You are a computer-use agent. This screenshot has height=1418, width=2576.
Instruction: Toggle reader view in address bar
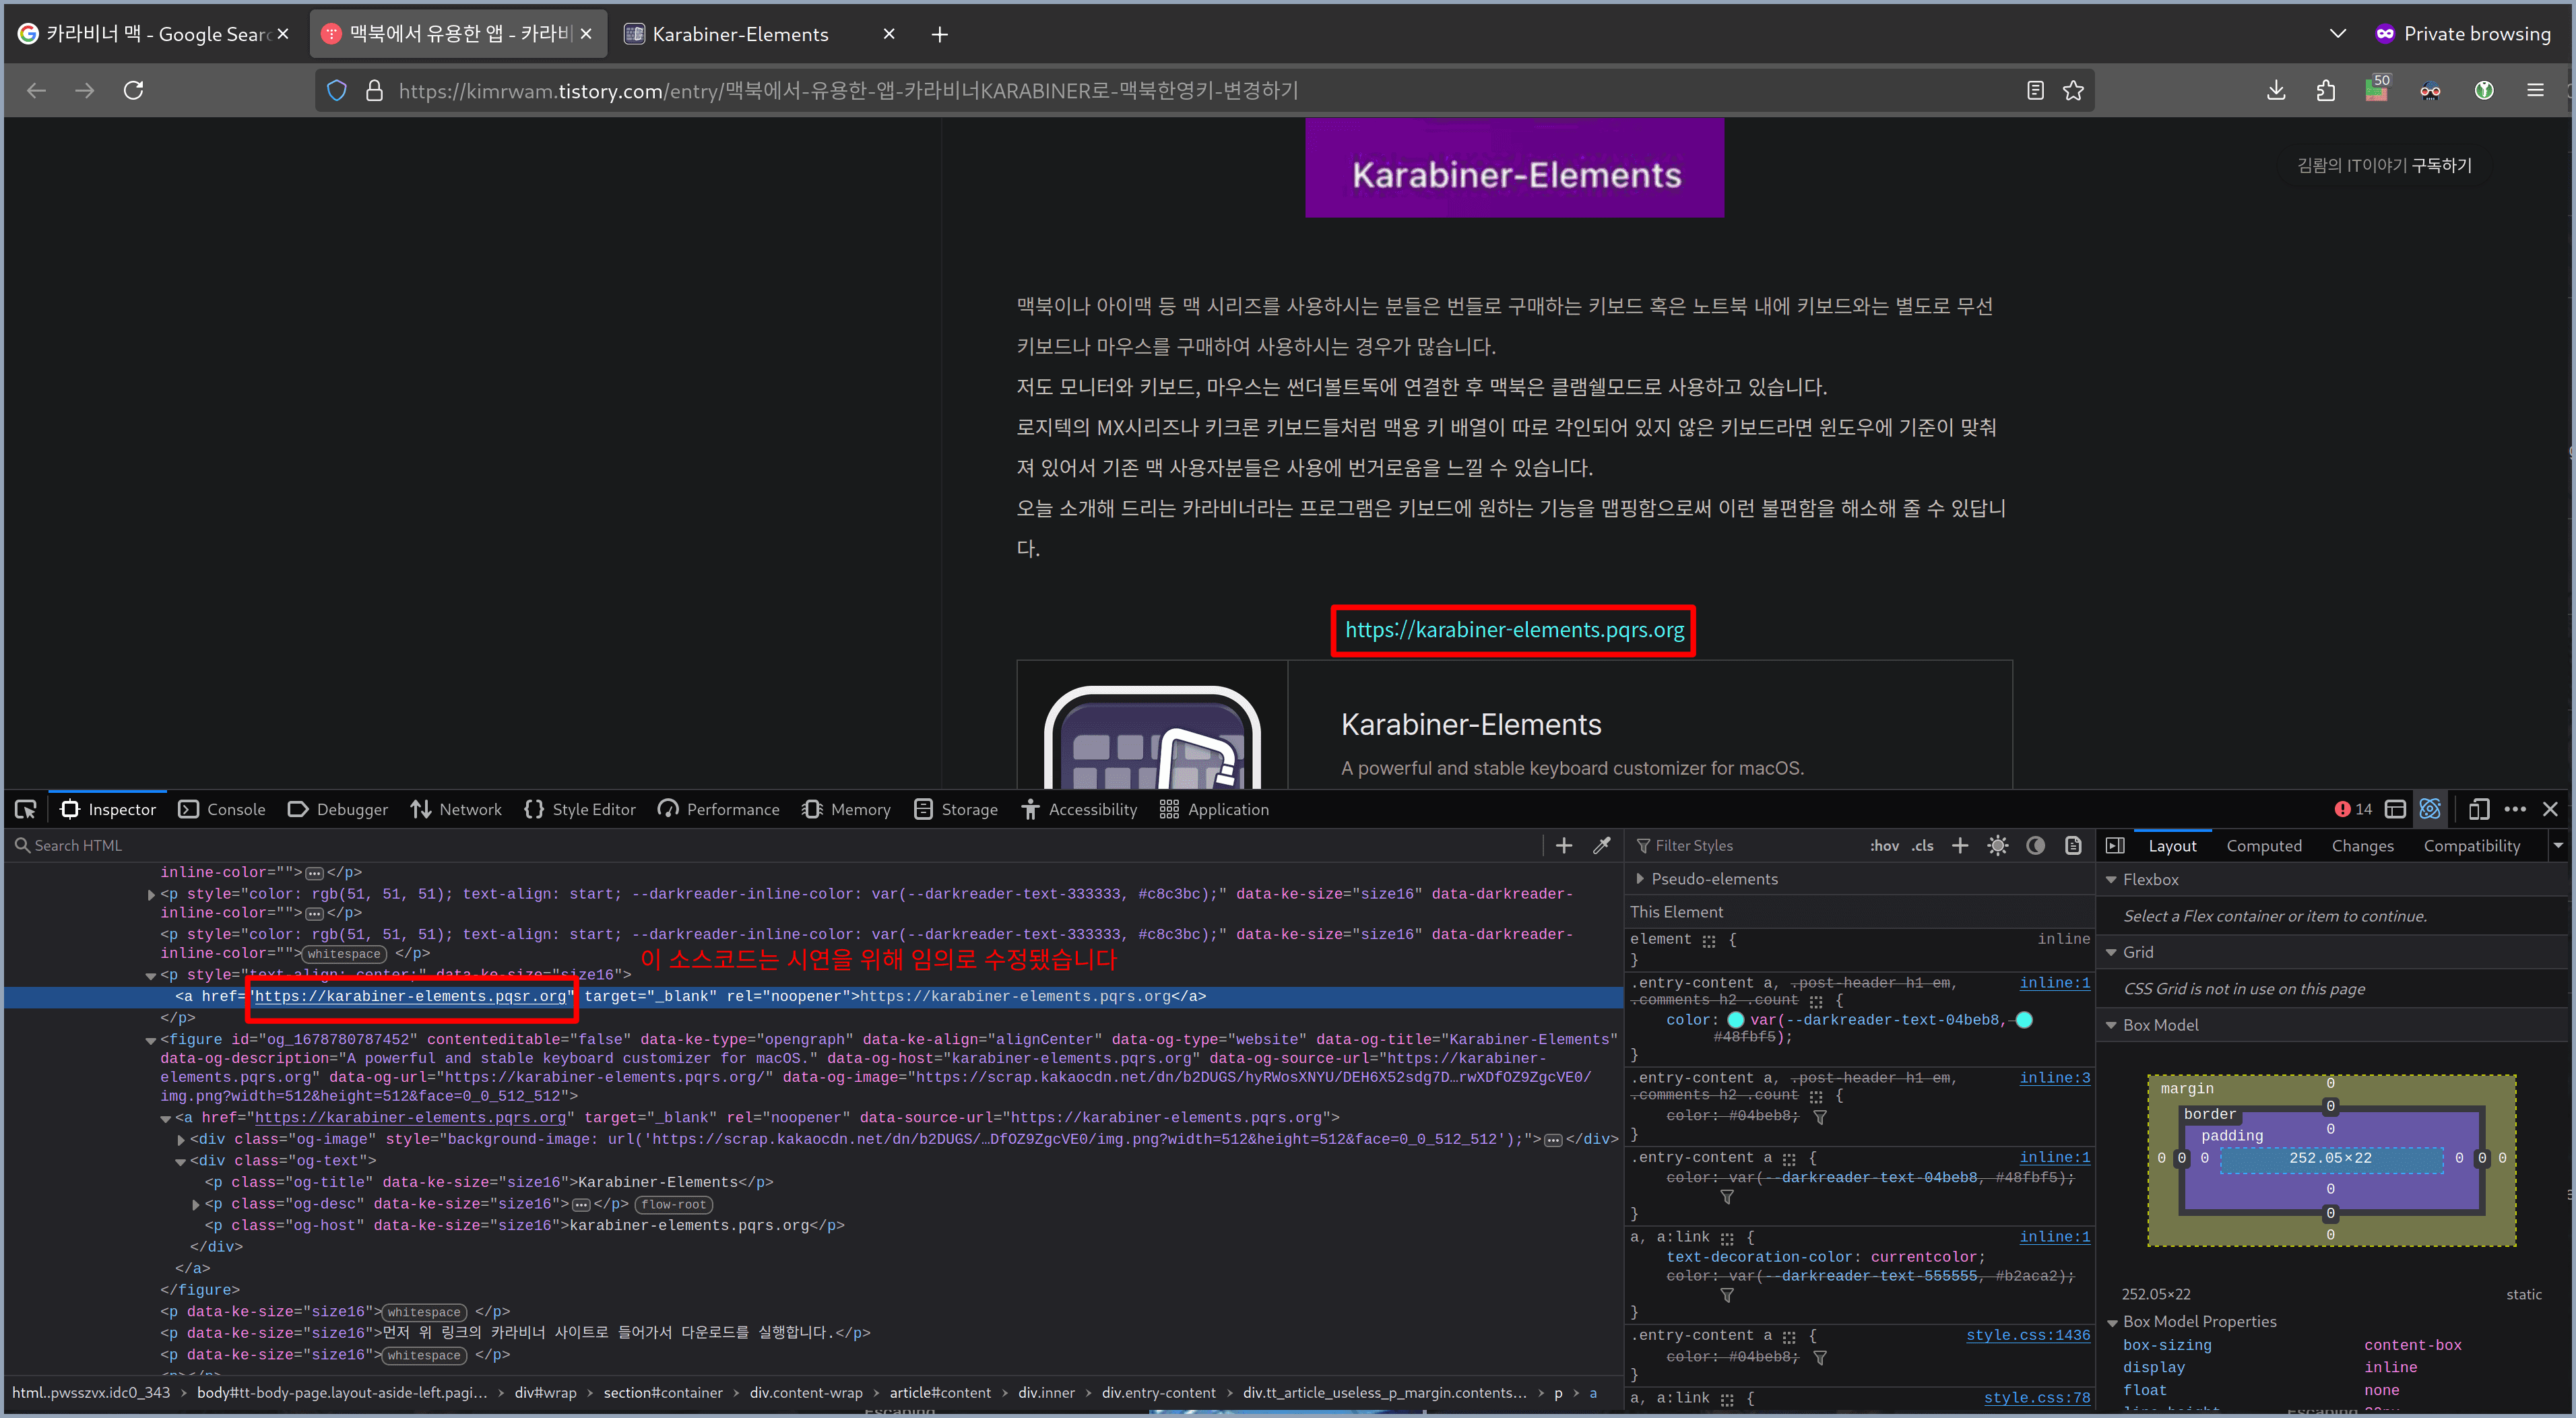tap(2034, 90)
